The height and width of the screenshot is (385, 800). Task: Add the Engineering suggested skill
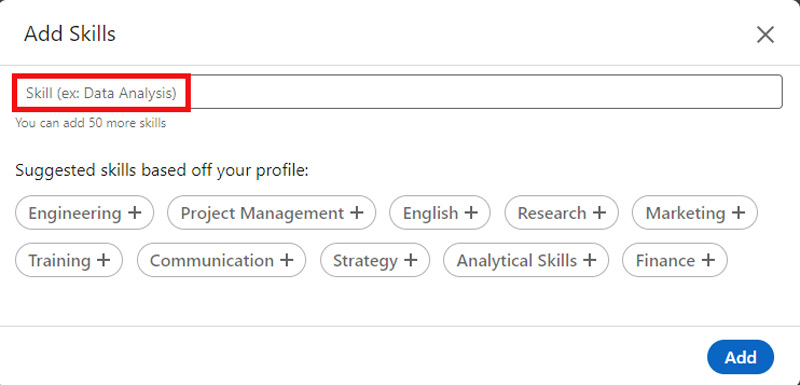84,213
